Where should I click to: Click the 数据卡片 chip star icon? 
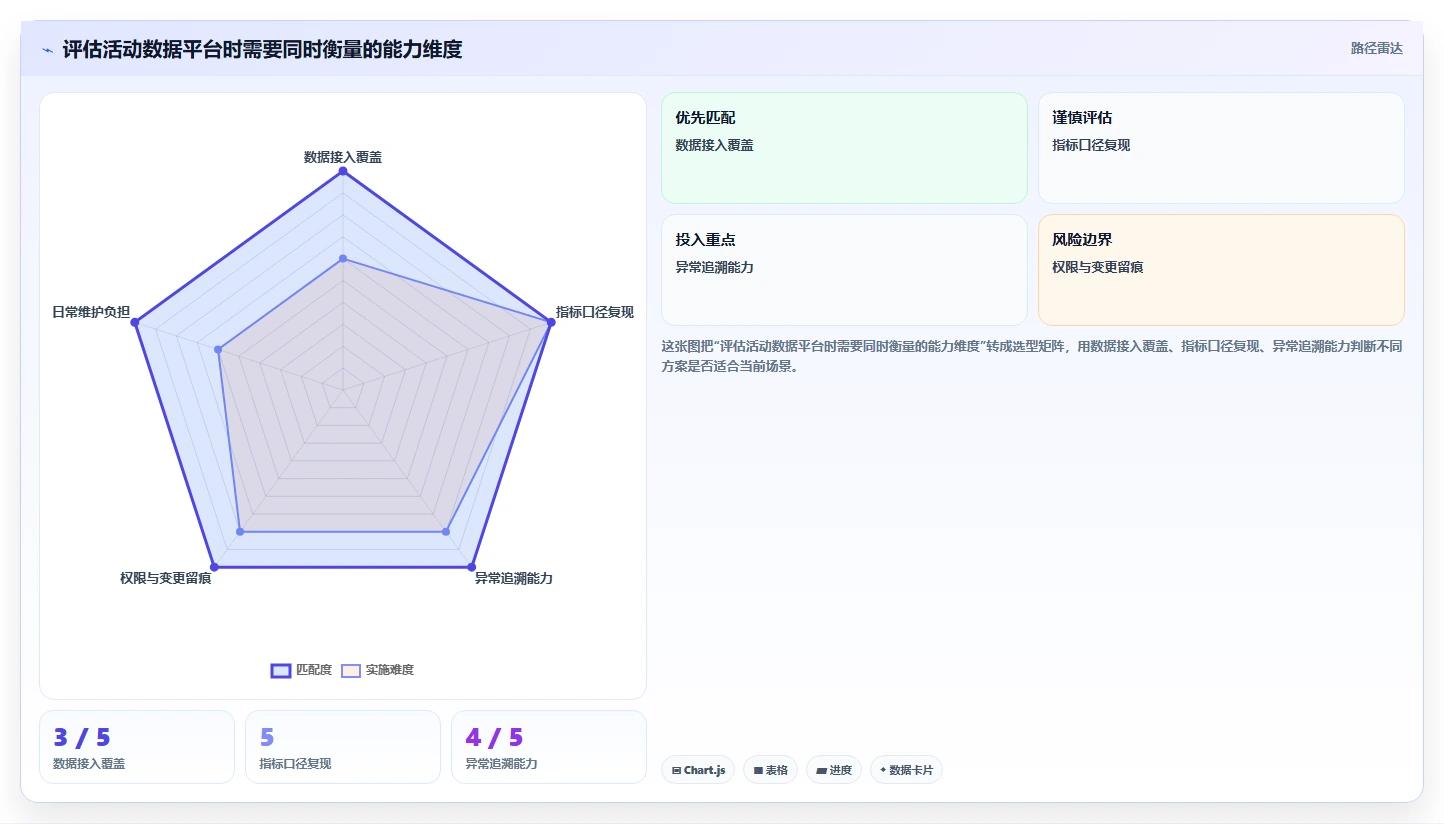point(883,770)
